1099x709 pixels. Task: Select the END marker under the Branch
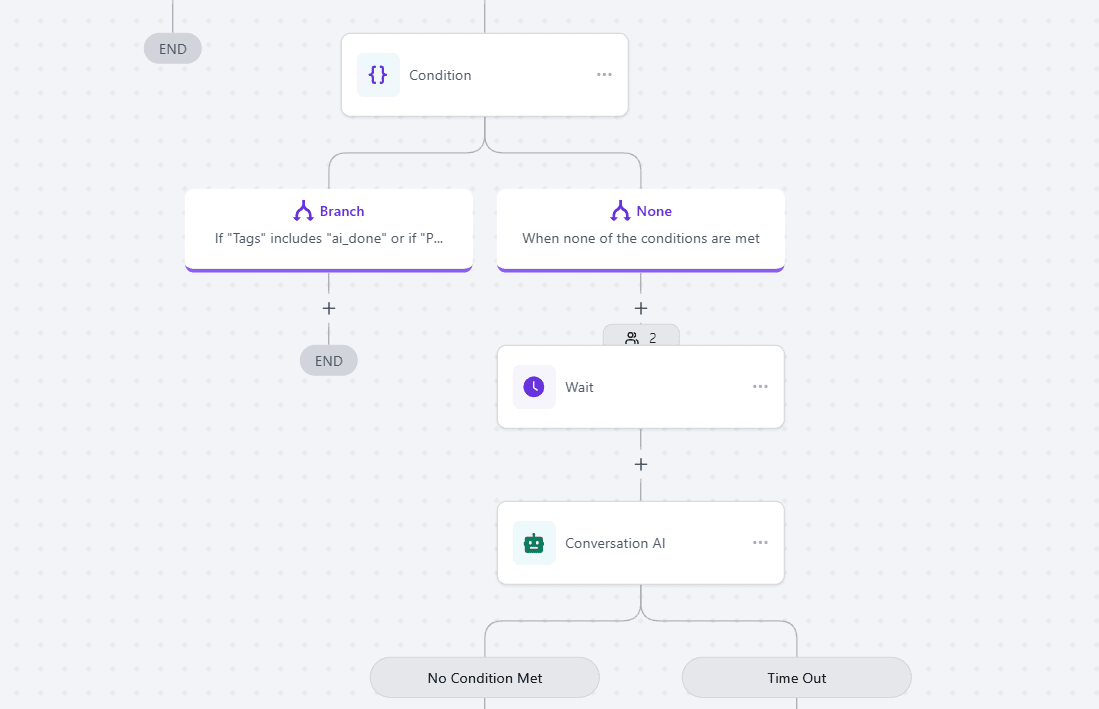click(329, 361)
